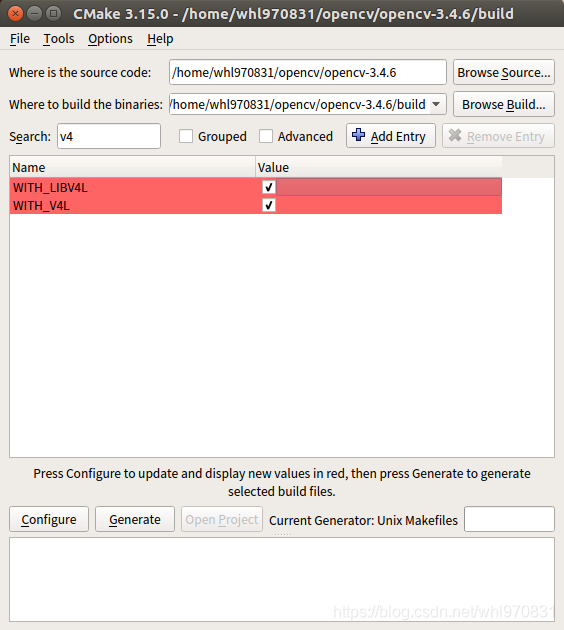This screenshot has width=564, height=630.
Task: Open the Tools menu
Action: click(x=59, y=39)
